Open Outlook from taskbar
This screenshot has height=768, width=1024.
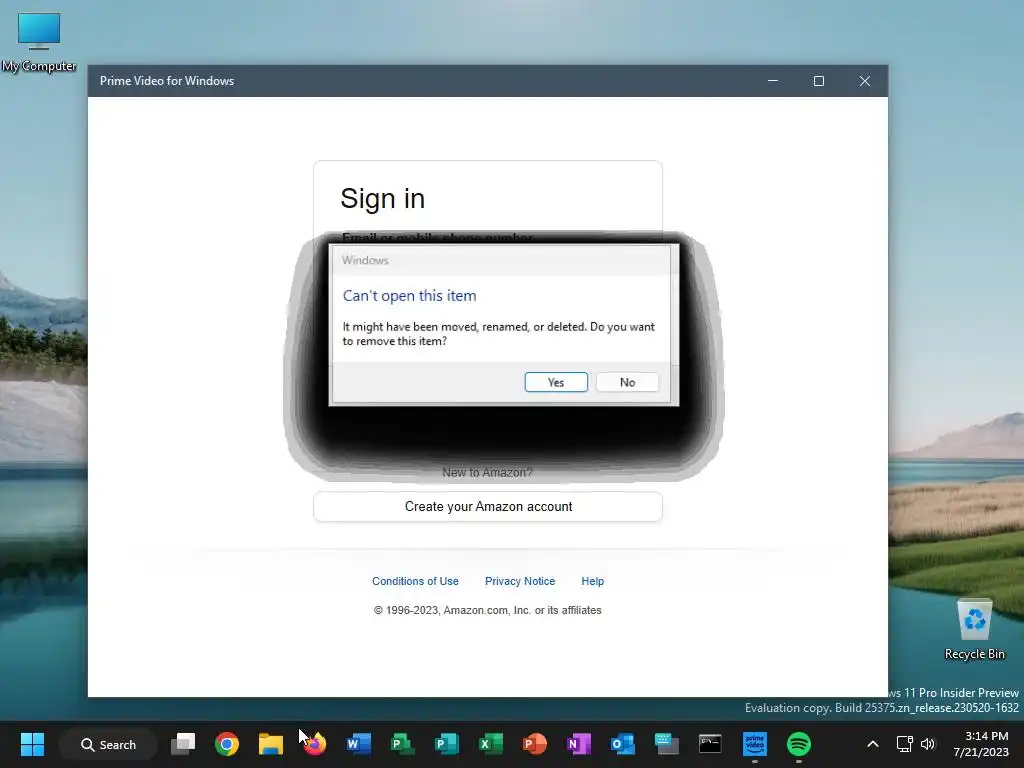[622, 744]
